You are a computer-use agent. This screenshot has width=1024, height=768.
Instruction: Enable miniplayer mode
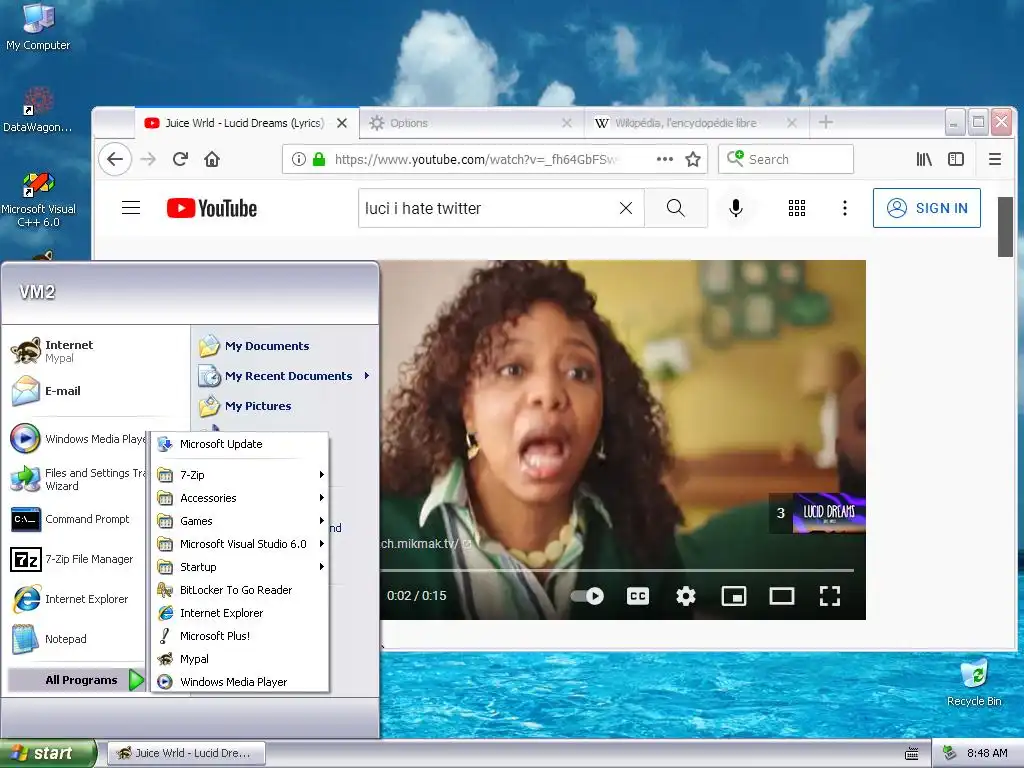click(x=733, y=596)
